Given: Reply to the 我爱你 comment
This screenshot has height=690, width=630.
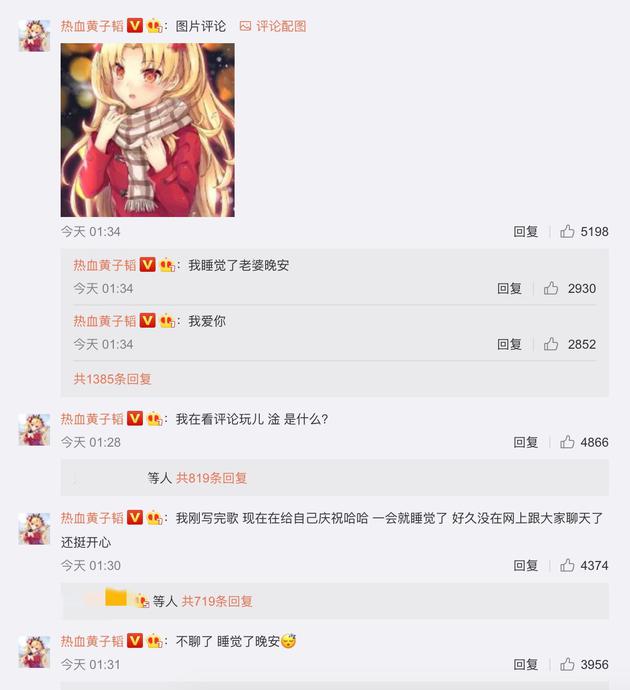Looking at the screenshot, I should point(509,344).
